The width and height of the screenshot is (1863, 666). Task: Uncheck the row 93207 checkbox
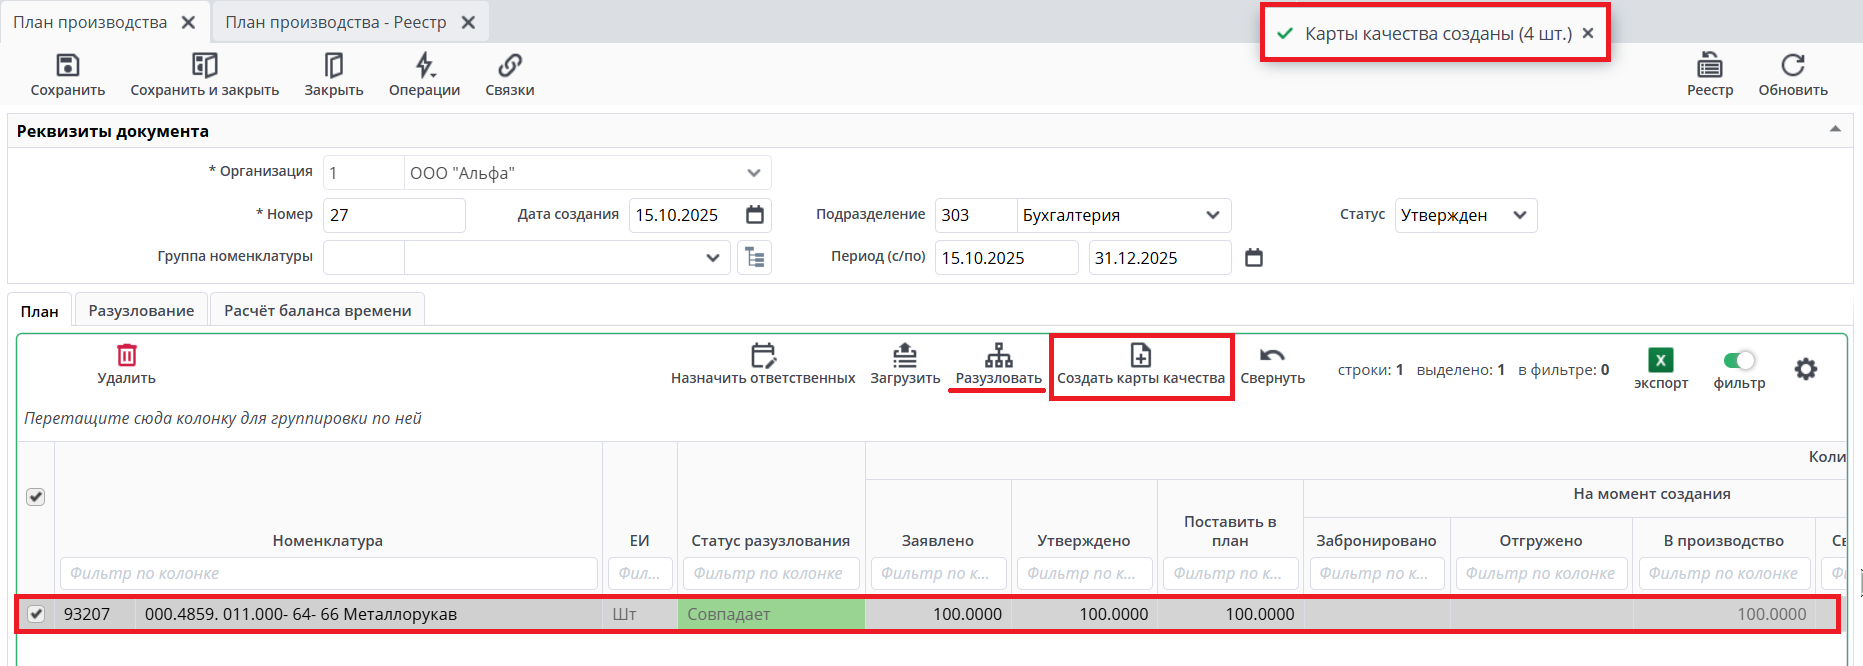click(x=36, y=614)
